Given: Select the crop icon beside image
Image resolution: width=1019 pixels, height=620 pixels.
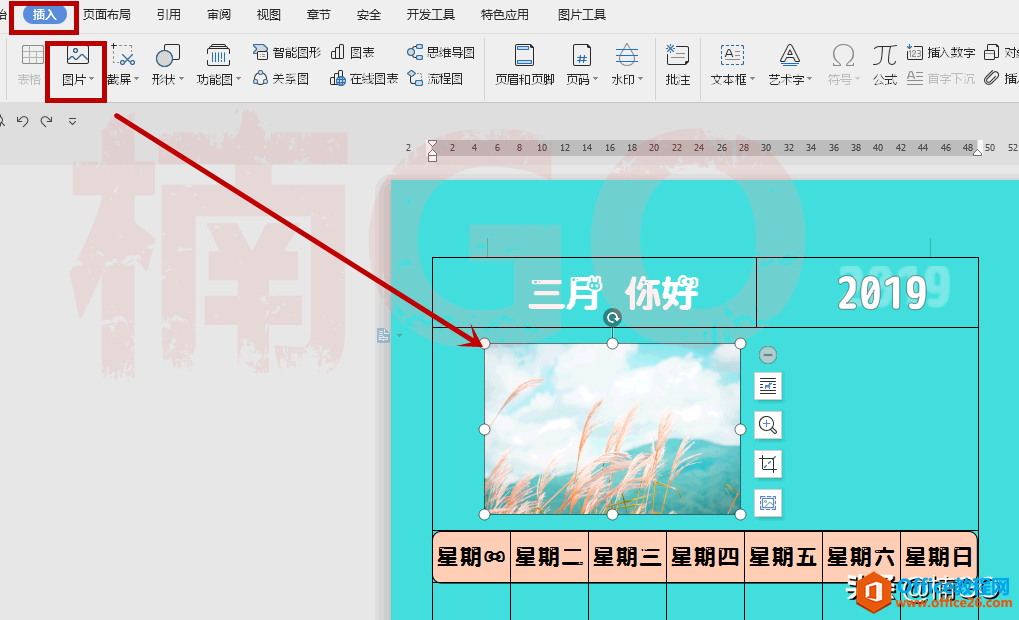Looking at the screenshot, I should [x=767, y=464].
